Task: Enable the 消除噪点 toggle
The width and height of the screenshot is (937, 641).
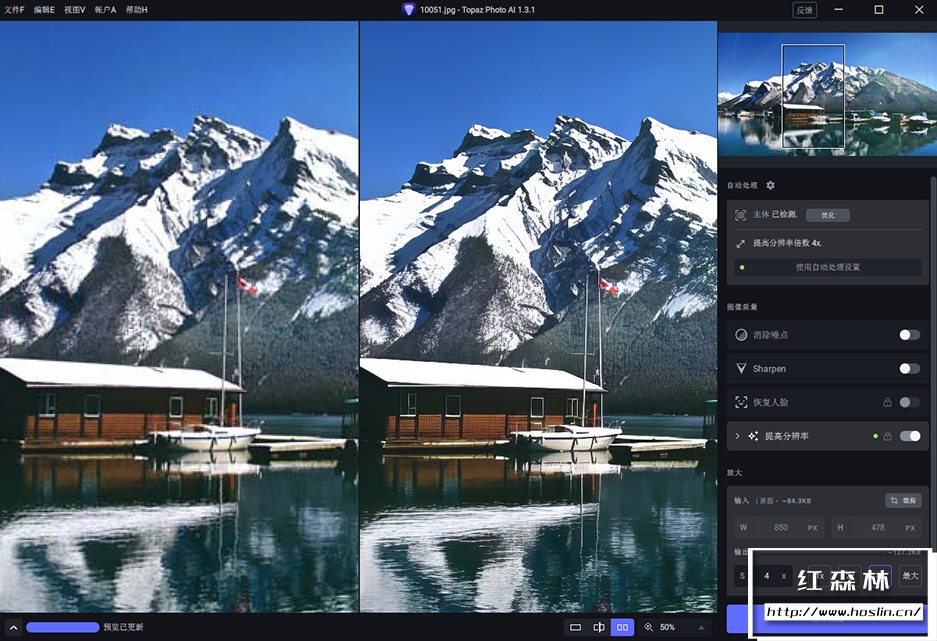Action: pos(910,335)
